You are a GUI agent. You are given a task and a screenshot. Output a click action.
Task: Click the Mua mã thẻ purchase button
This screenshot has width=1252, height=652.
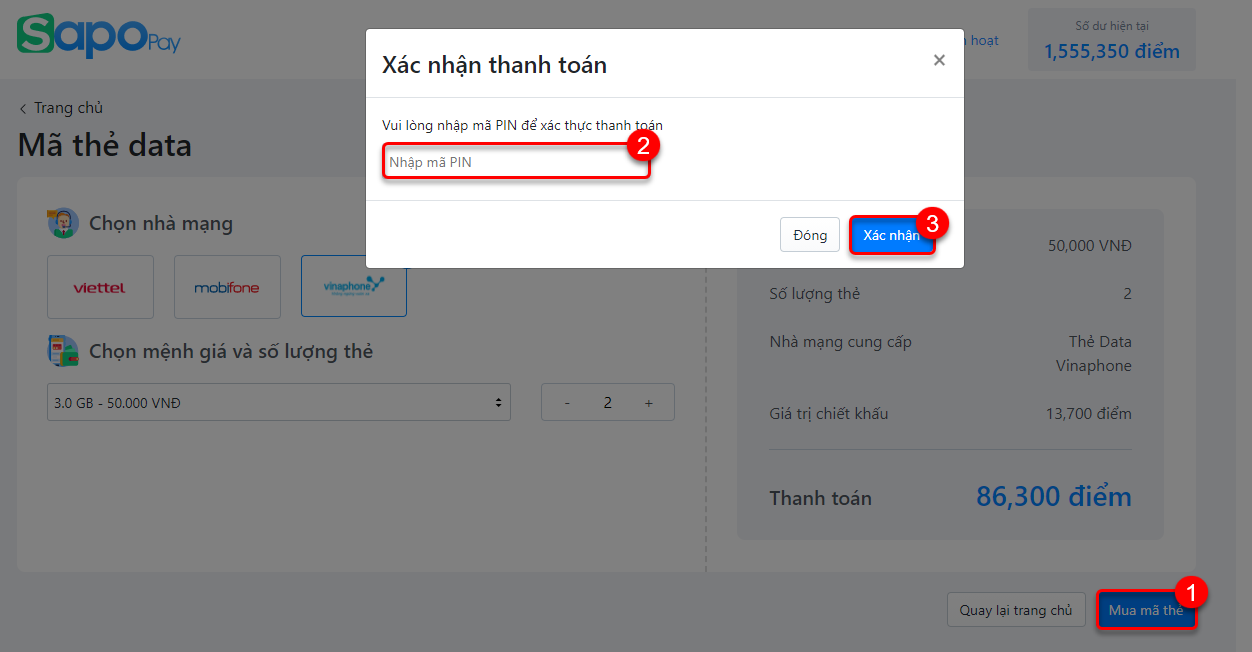(x=1146, y=610)
